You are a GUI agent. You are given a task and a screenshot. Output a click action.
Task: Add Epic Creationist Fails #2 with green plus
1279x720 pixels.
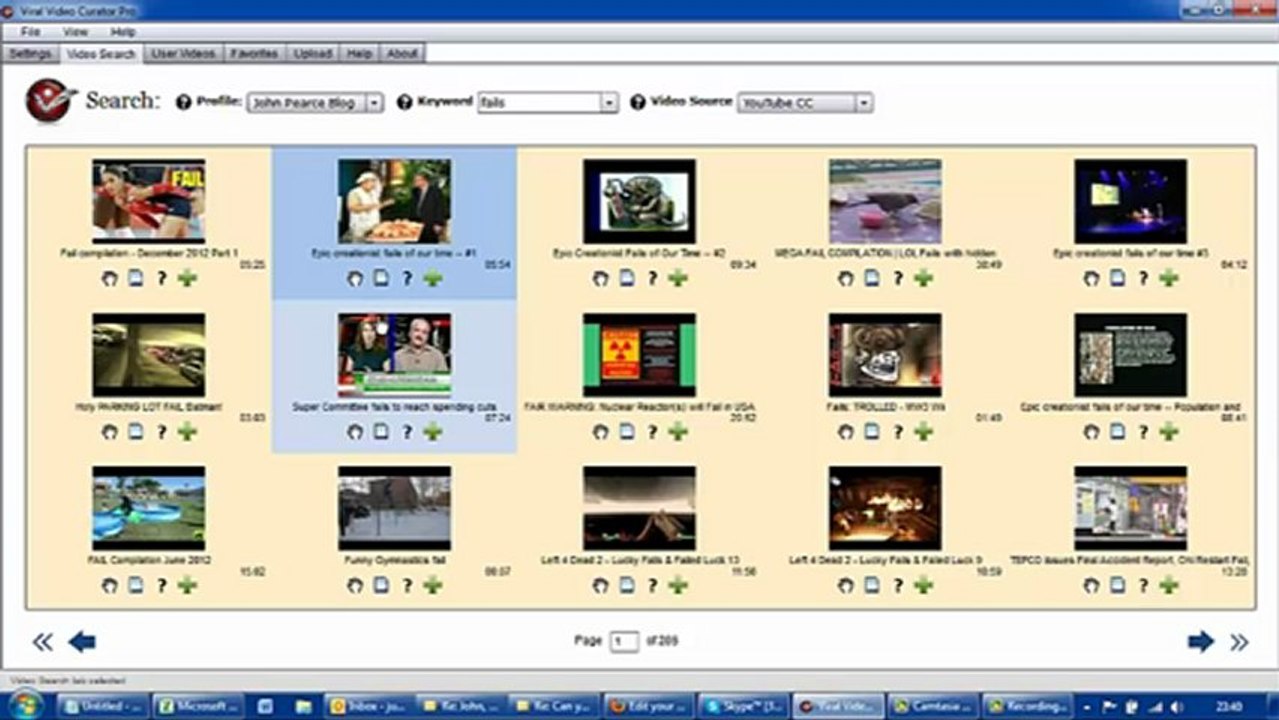point(678,278)
